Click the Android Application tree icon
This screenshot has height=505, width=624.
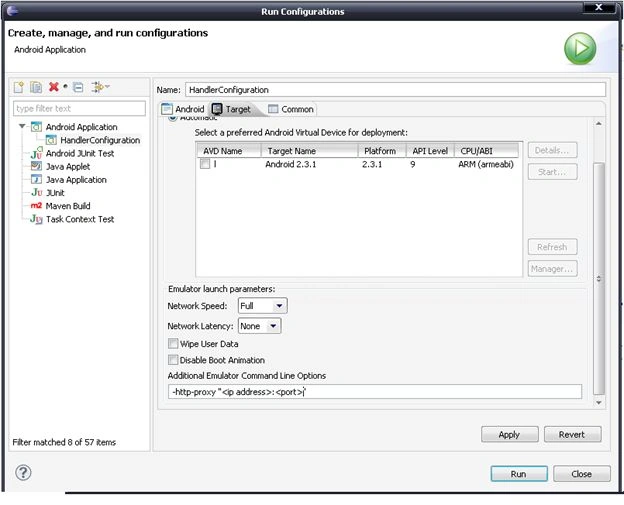point(36,127)
